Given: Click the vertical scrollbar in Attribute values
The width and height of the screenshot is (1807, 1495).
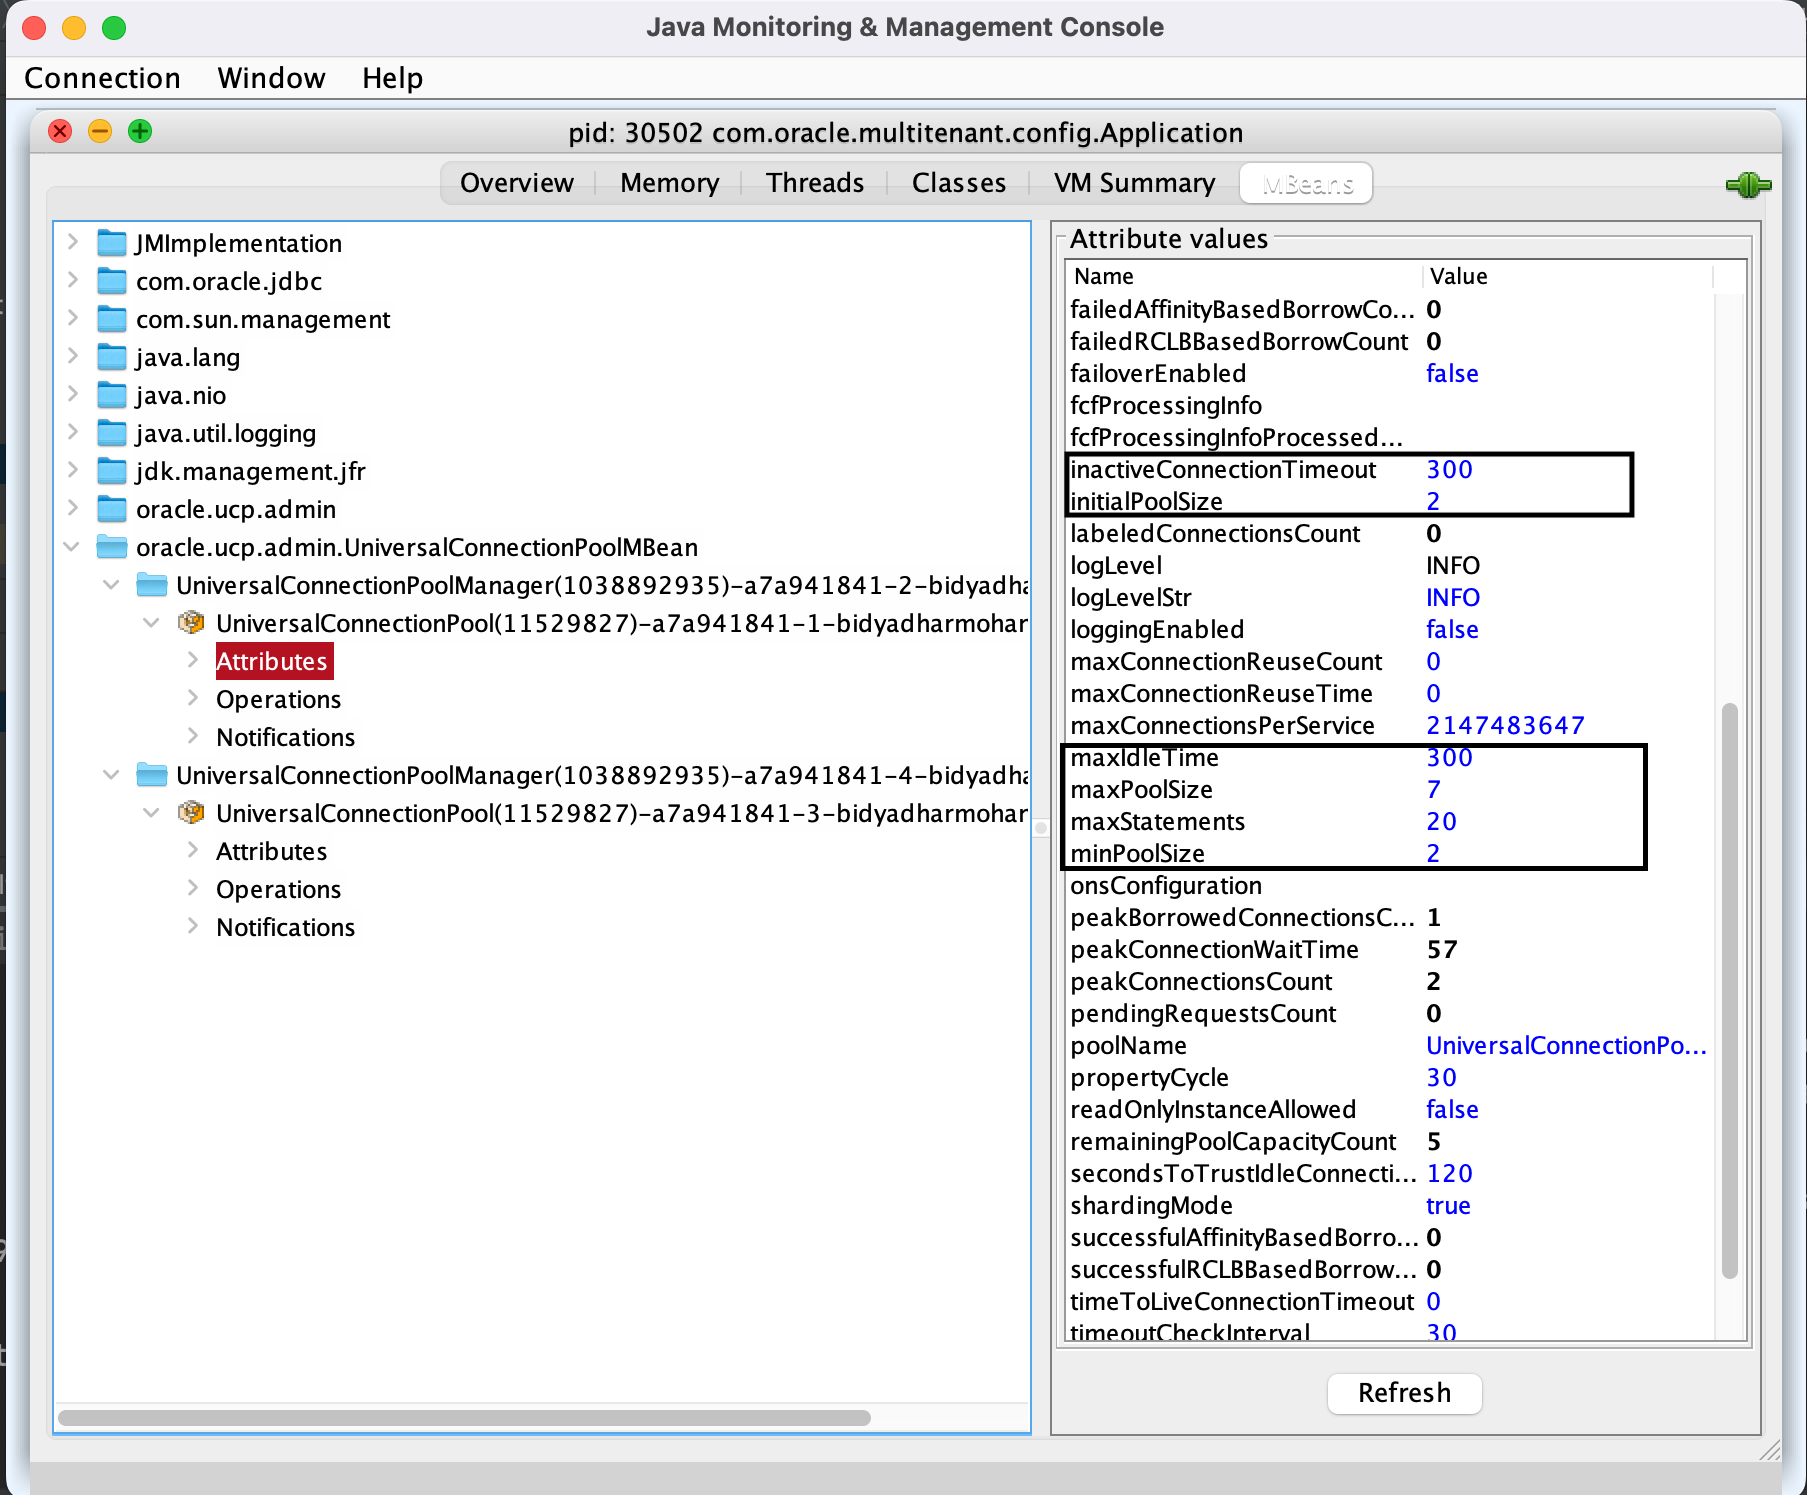Looking at the screenshot, I should point(1729,990).
